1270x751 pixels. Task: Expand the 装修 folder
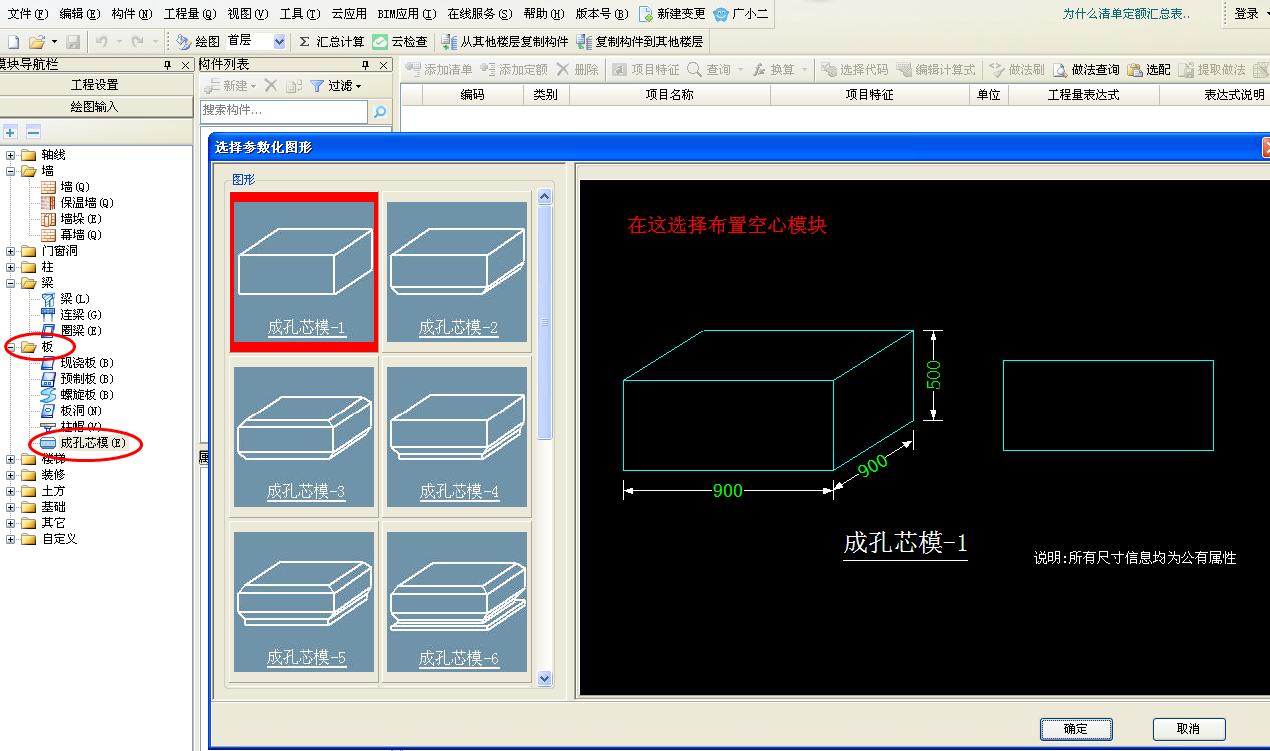11,475
